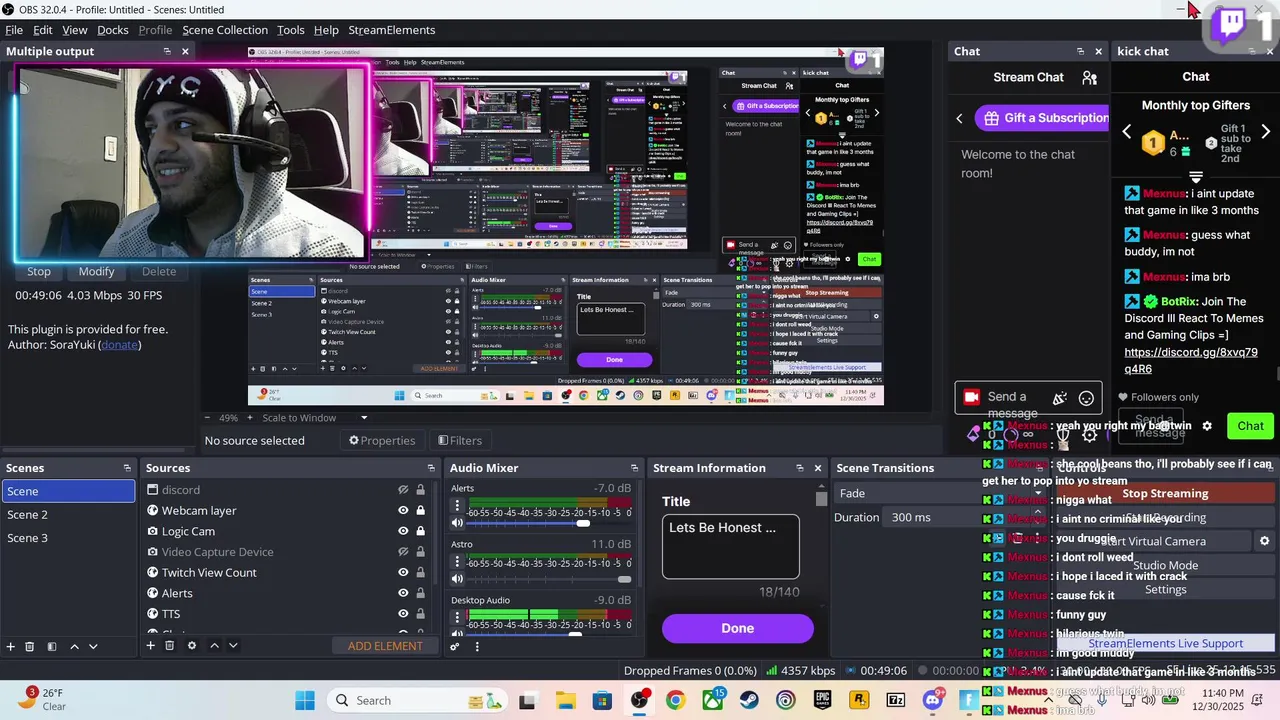Image resolution: width=1280 pixels, height=720 pixels.
Task: Float the Scenes dock panel
Action: [x=127, y=468]
